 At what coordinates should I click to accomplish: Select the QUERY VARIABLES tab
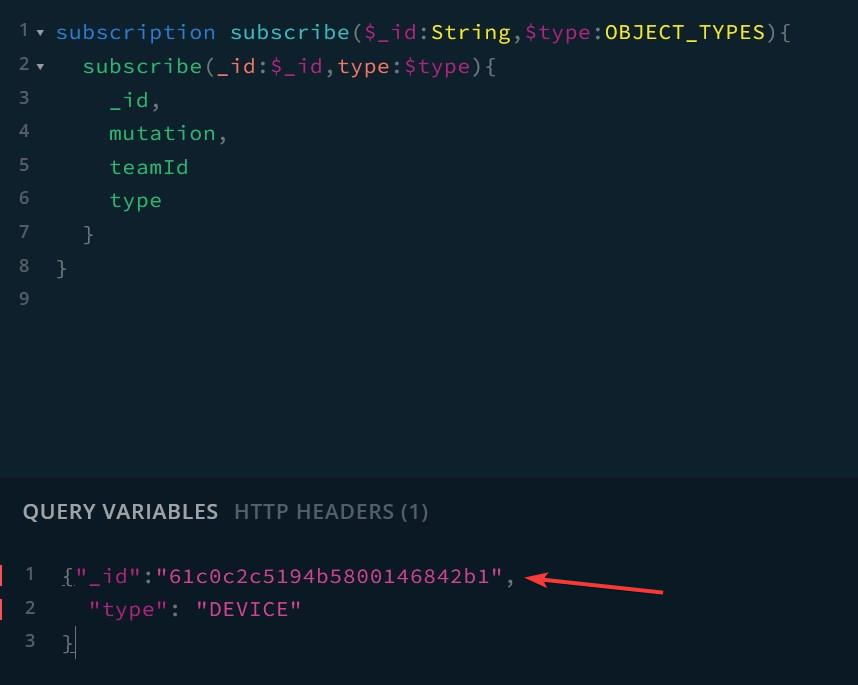(x=123, y=511)
